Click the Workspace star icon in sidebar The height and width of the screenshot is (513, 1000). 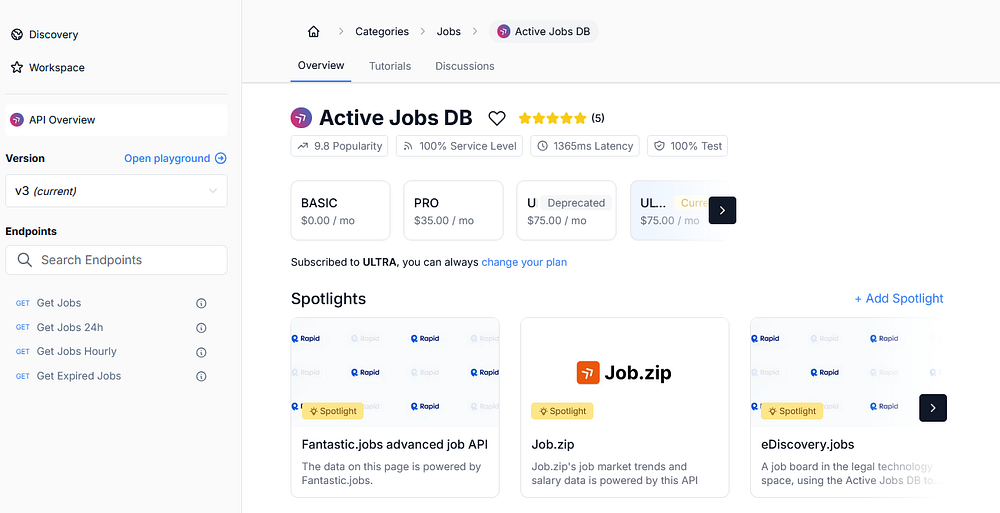[17, 68]
